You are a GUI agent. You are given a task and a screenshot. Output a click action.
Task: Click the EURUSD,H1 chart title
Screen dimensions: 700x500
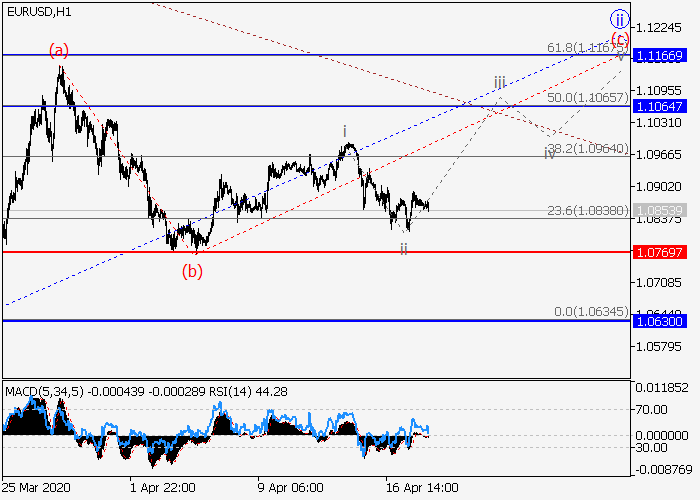(x=36, y=11)
